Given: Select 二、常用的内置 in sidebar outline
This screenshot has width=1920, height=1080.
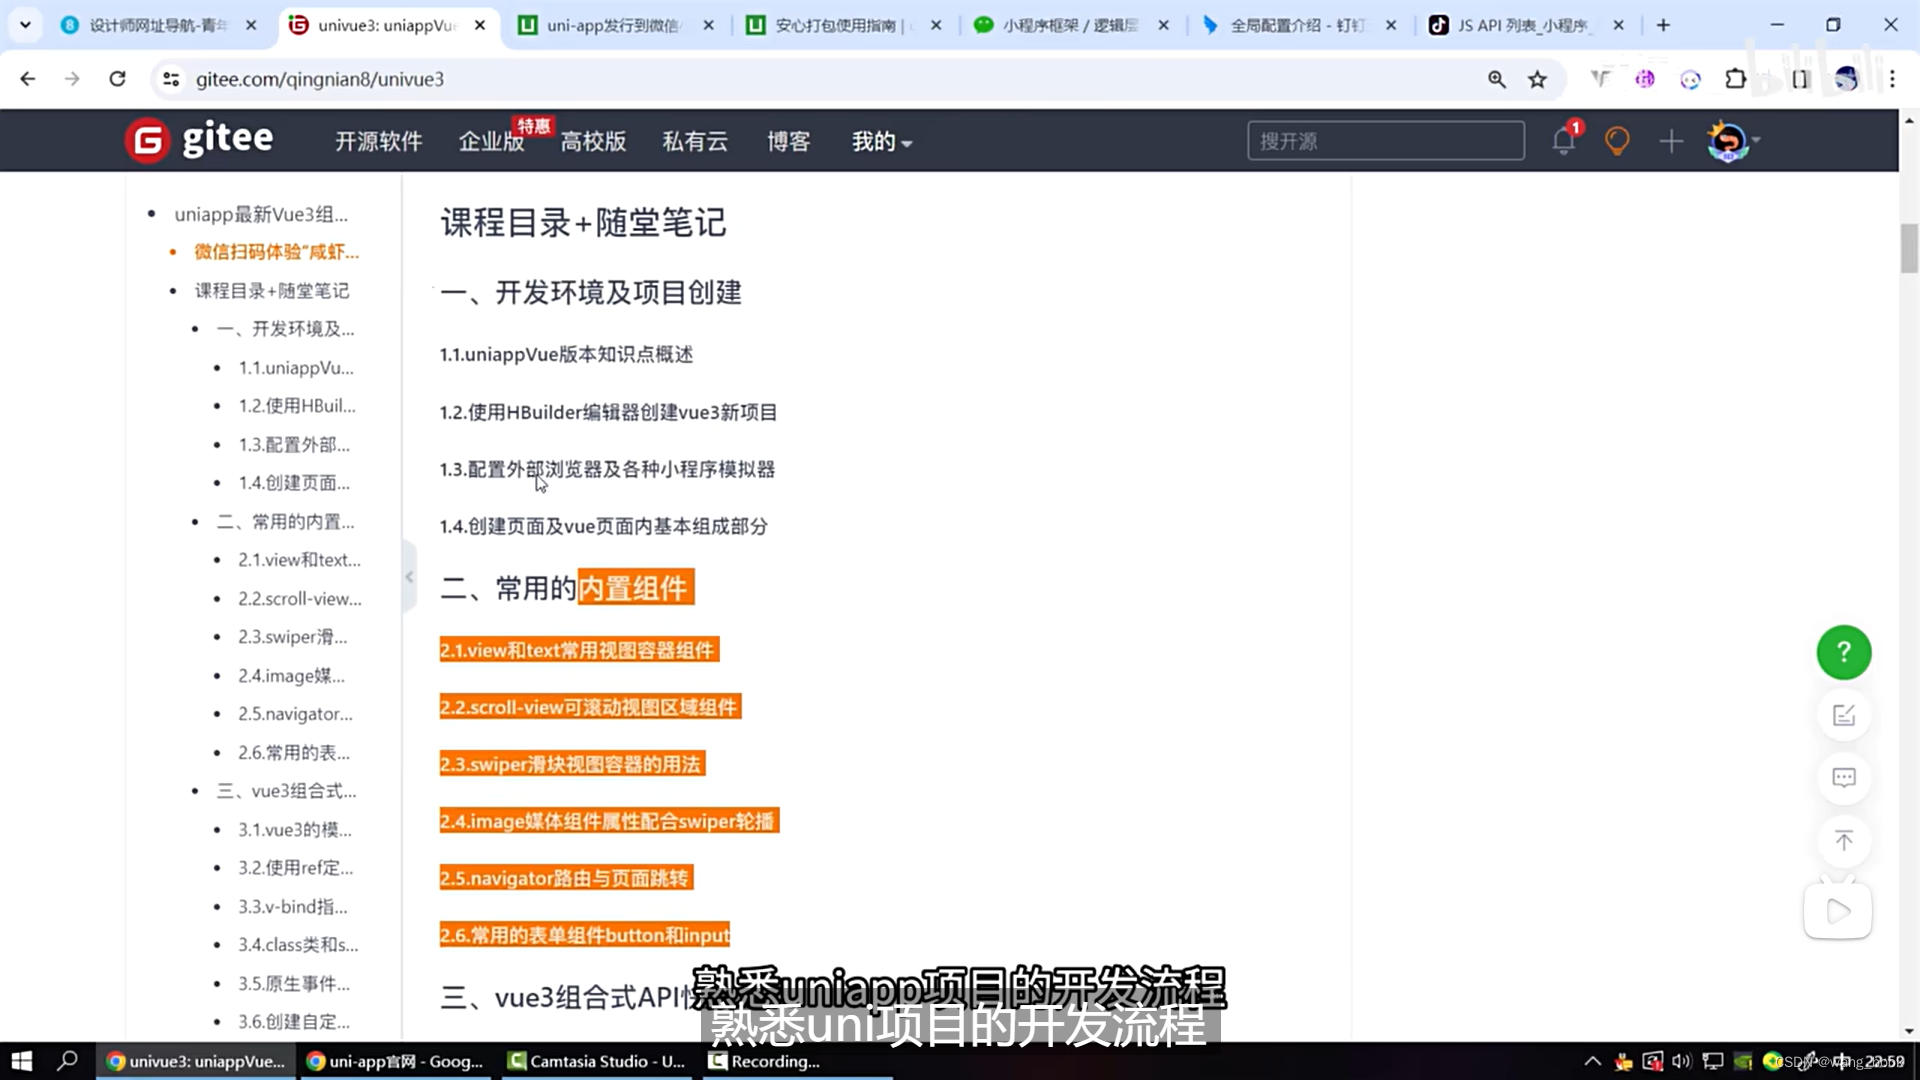Looking at the screenshot, I should (x=285, y=521).
